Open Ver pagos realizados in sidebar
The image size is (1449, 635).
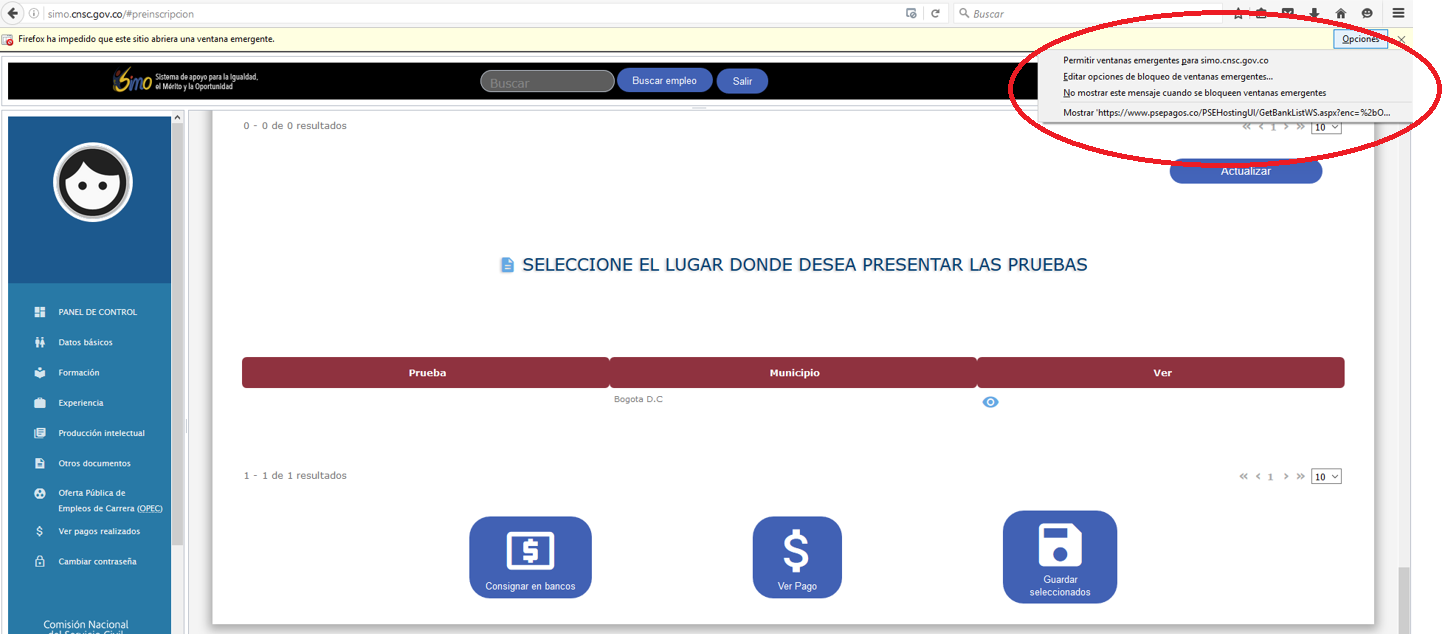(99, 531)
